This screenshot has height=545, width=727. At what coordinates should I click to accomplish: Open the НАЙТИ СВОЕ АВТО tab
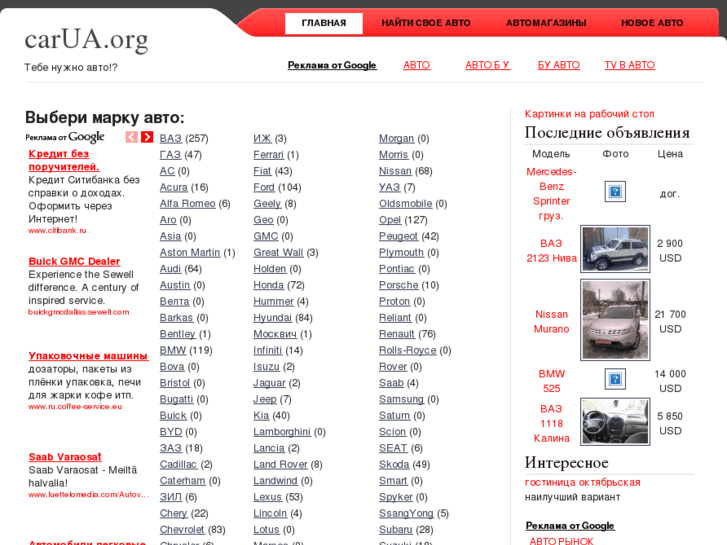coord(426,23)
